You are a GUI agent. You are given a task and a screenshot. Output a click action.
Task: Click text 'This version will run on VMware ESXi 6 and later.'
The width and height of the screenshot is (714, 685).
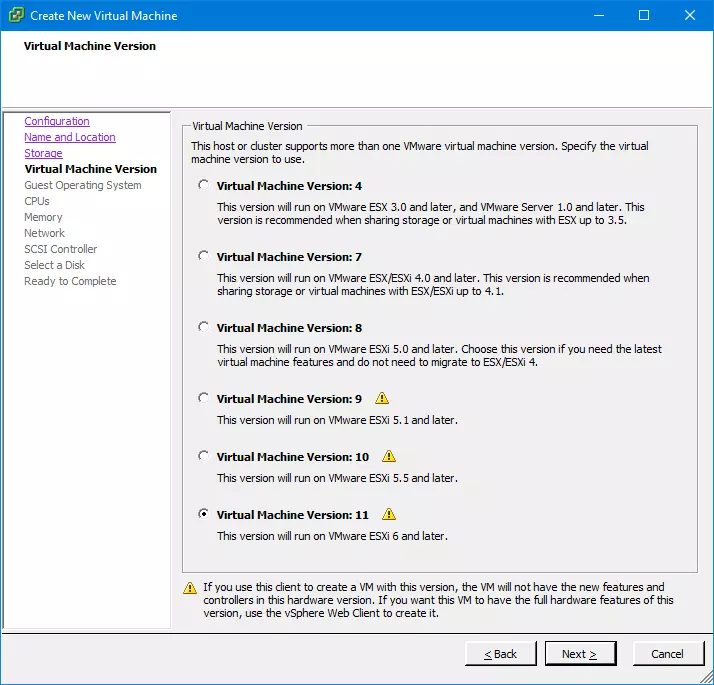coord(332,536)
